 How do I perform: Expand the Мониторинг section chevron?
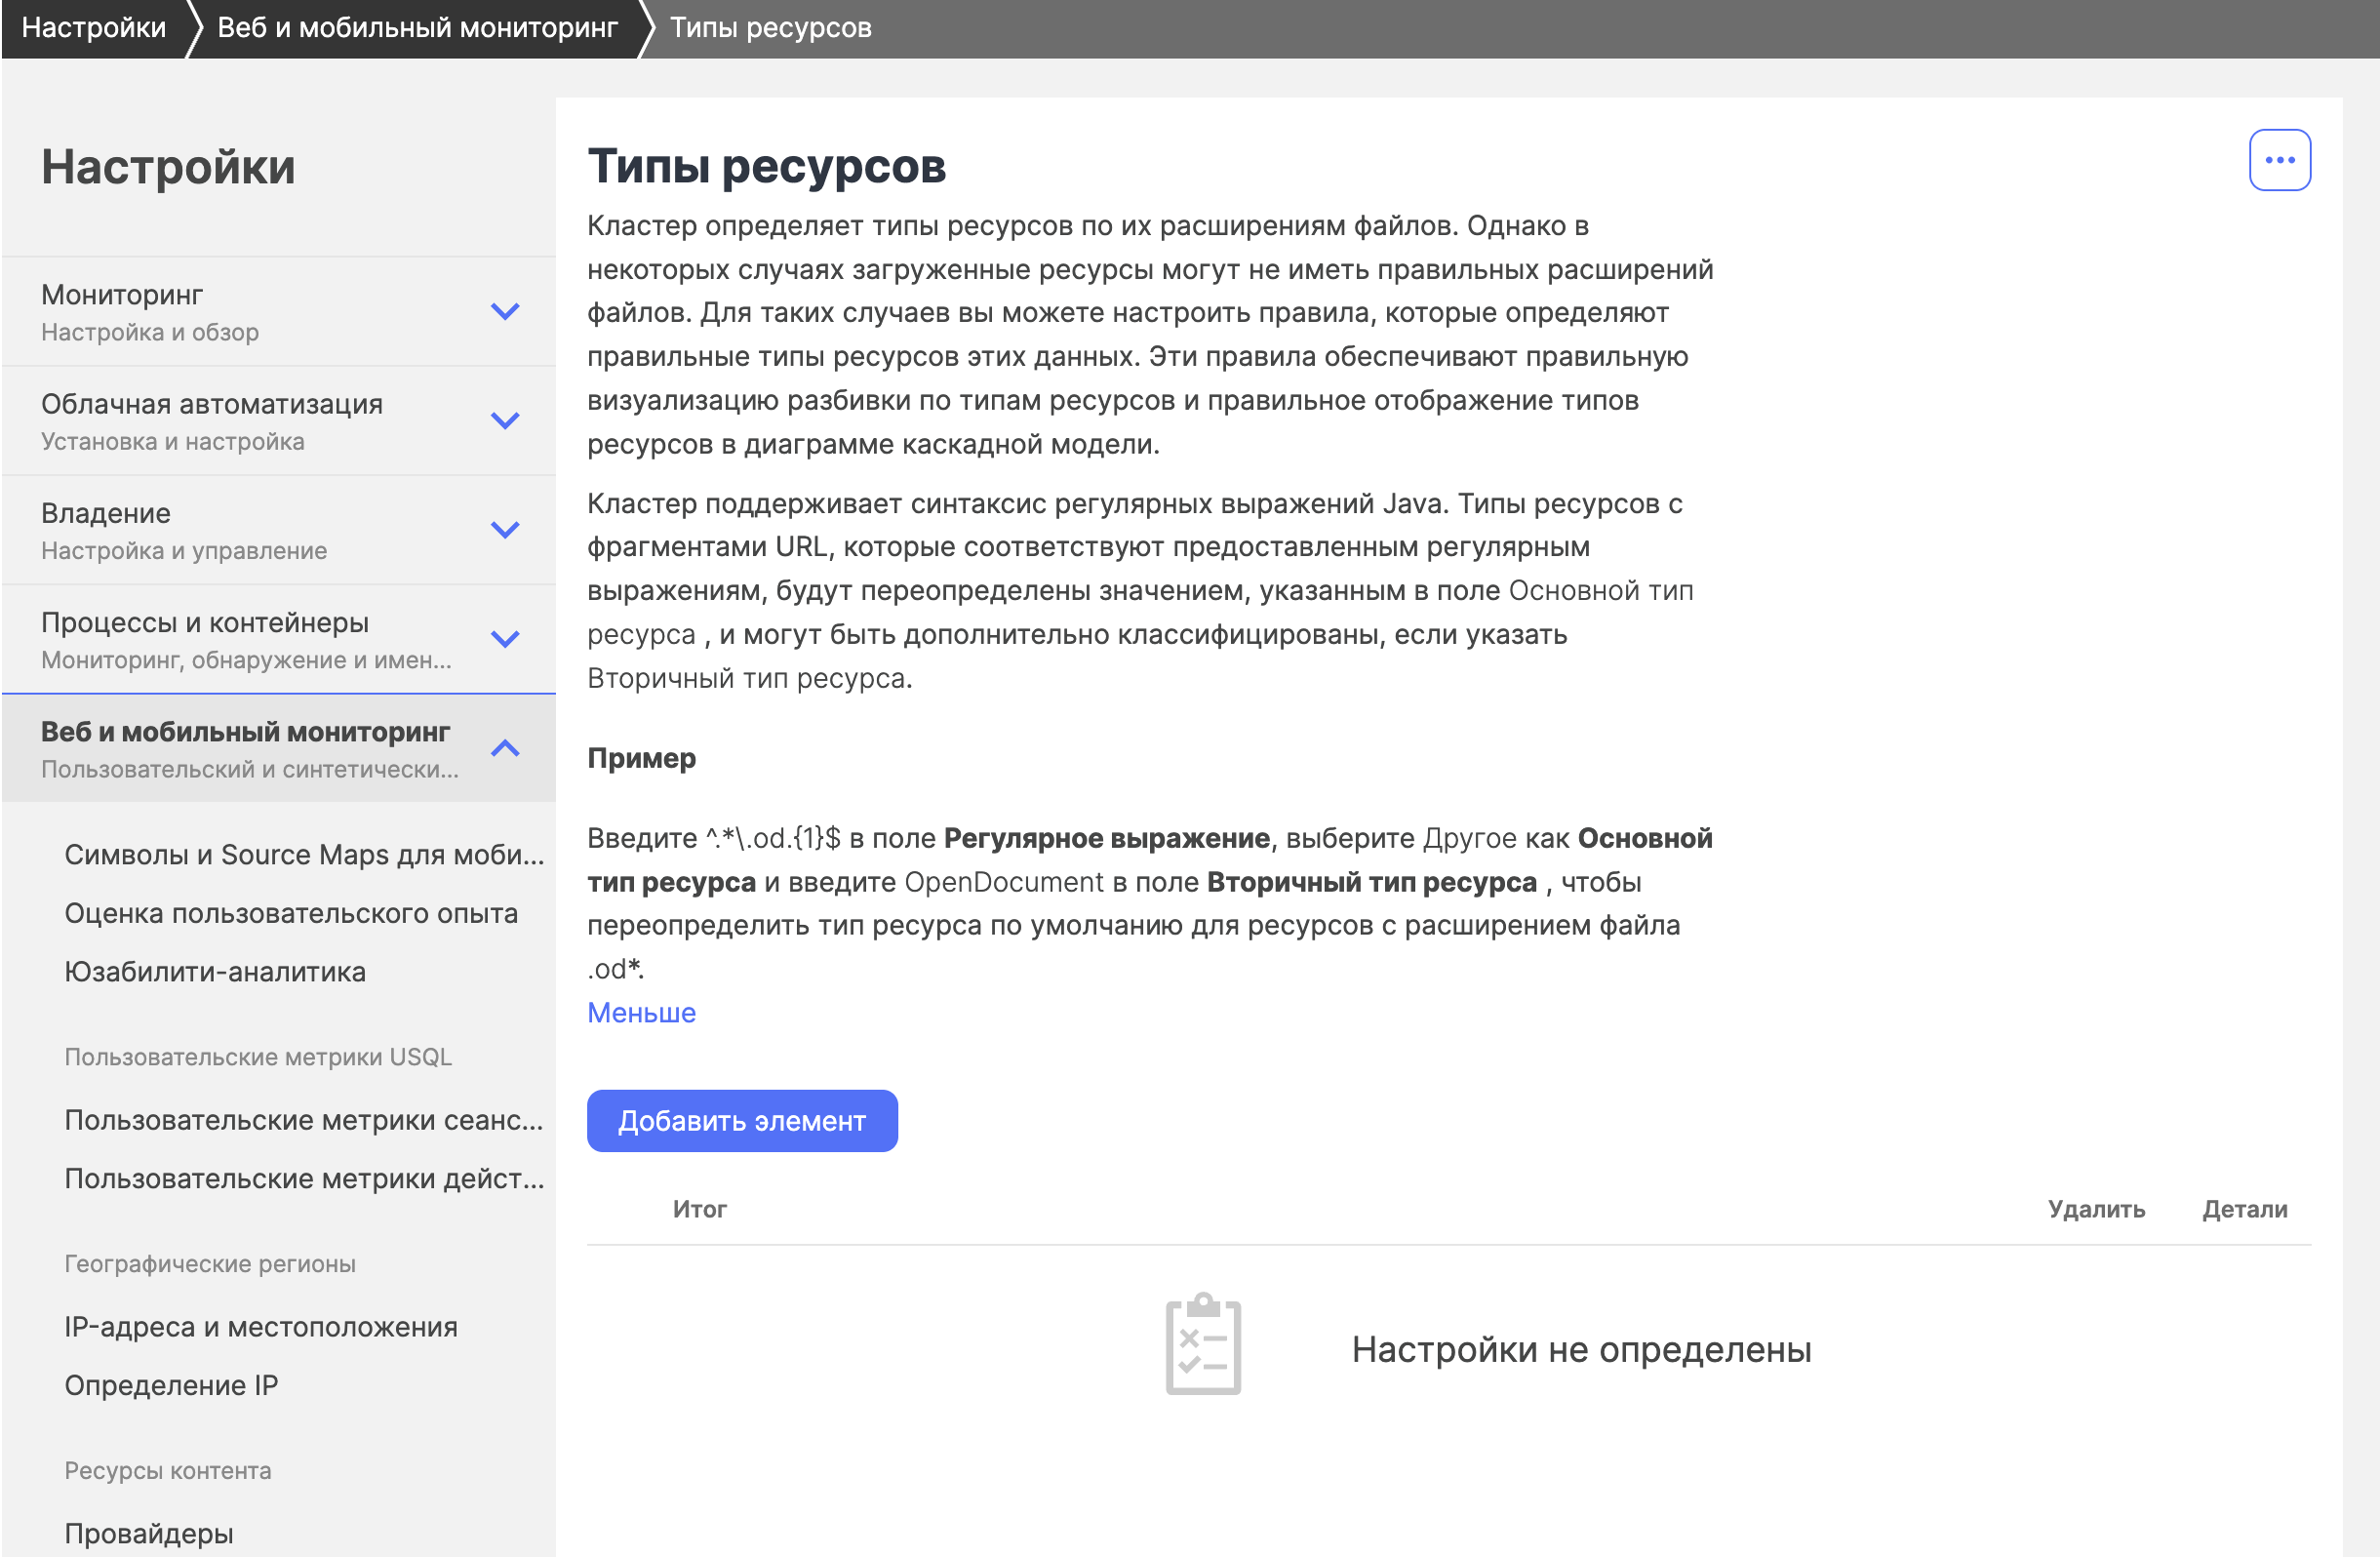pyautogui.click(x=505, y=311)
